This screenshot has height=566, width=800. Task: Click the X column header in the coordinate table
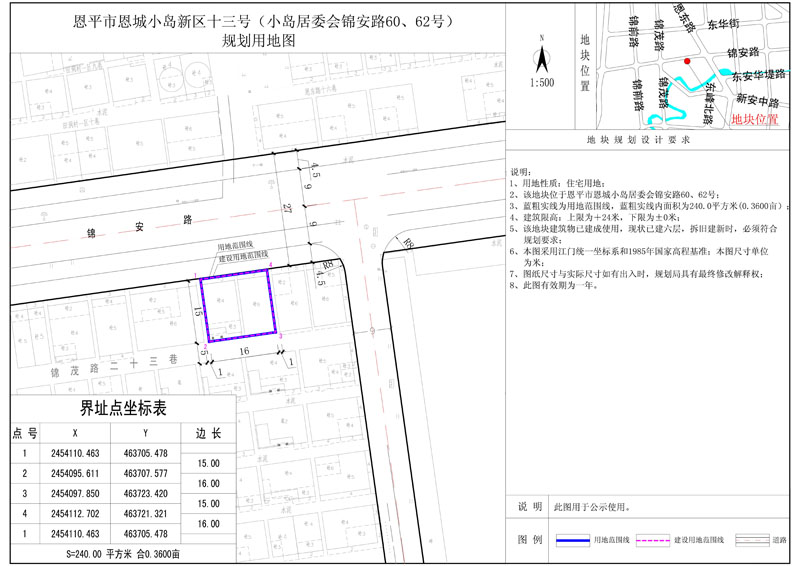(76, 433)
